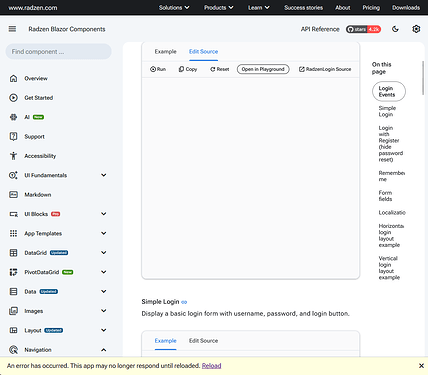
Task: Click the DataGrid table icon
Action: [x=13, y=253]
